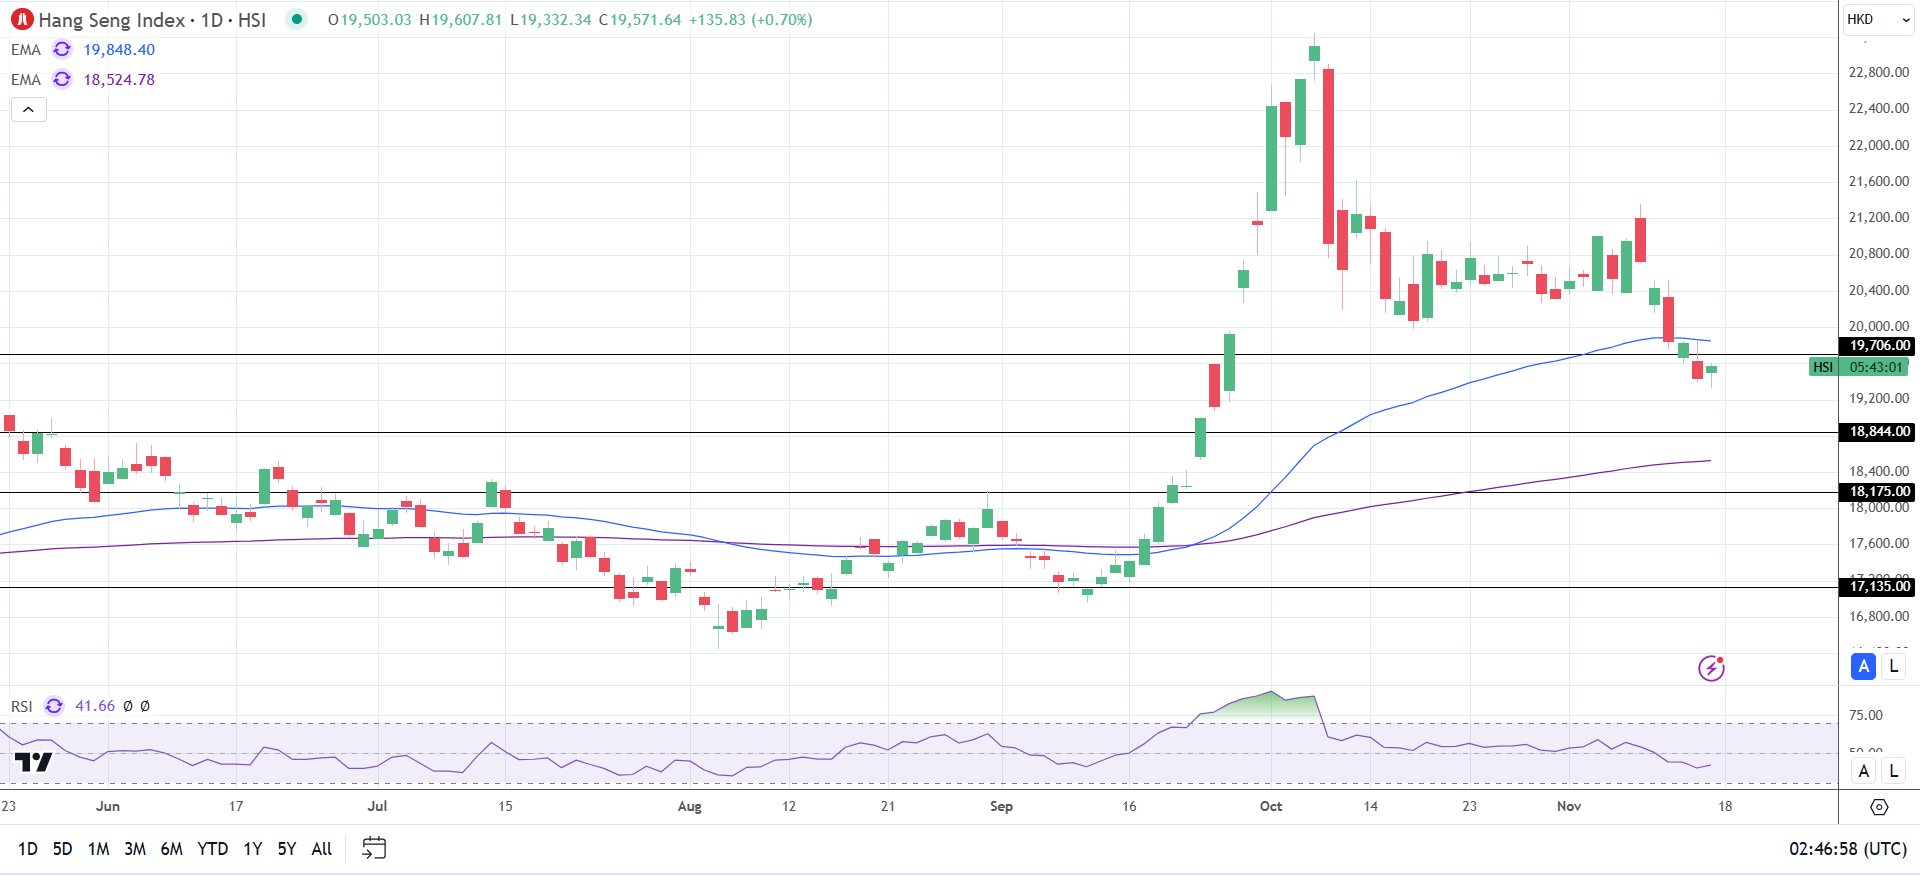Select the 1M time range

[x=98, y=849]
